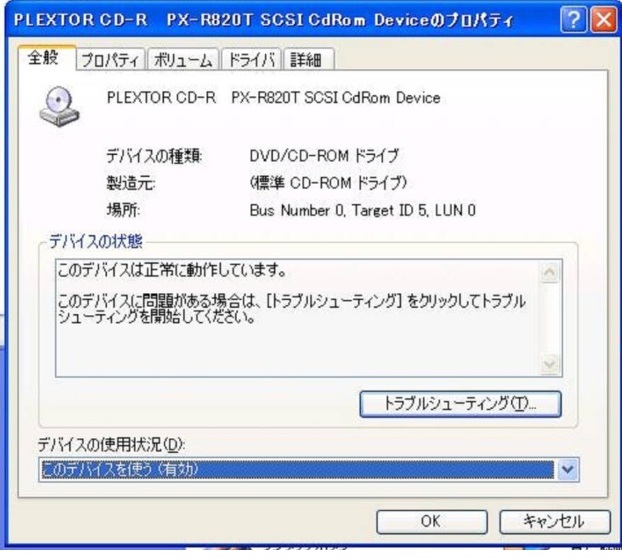Close the properties dialog with X
622x559 pixels.
(x=603, y=19)
